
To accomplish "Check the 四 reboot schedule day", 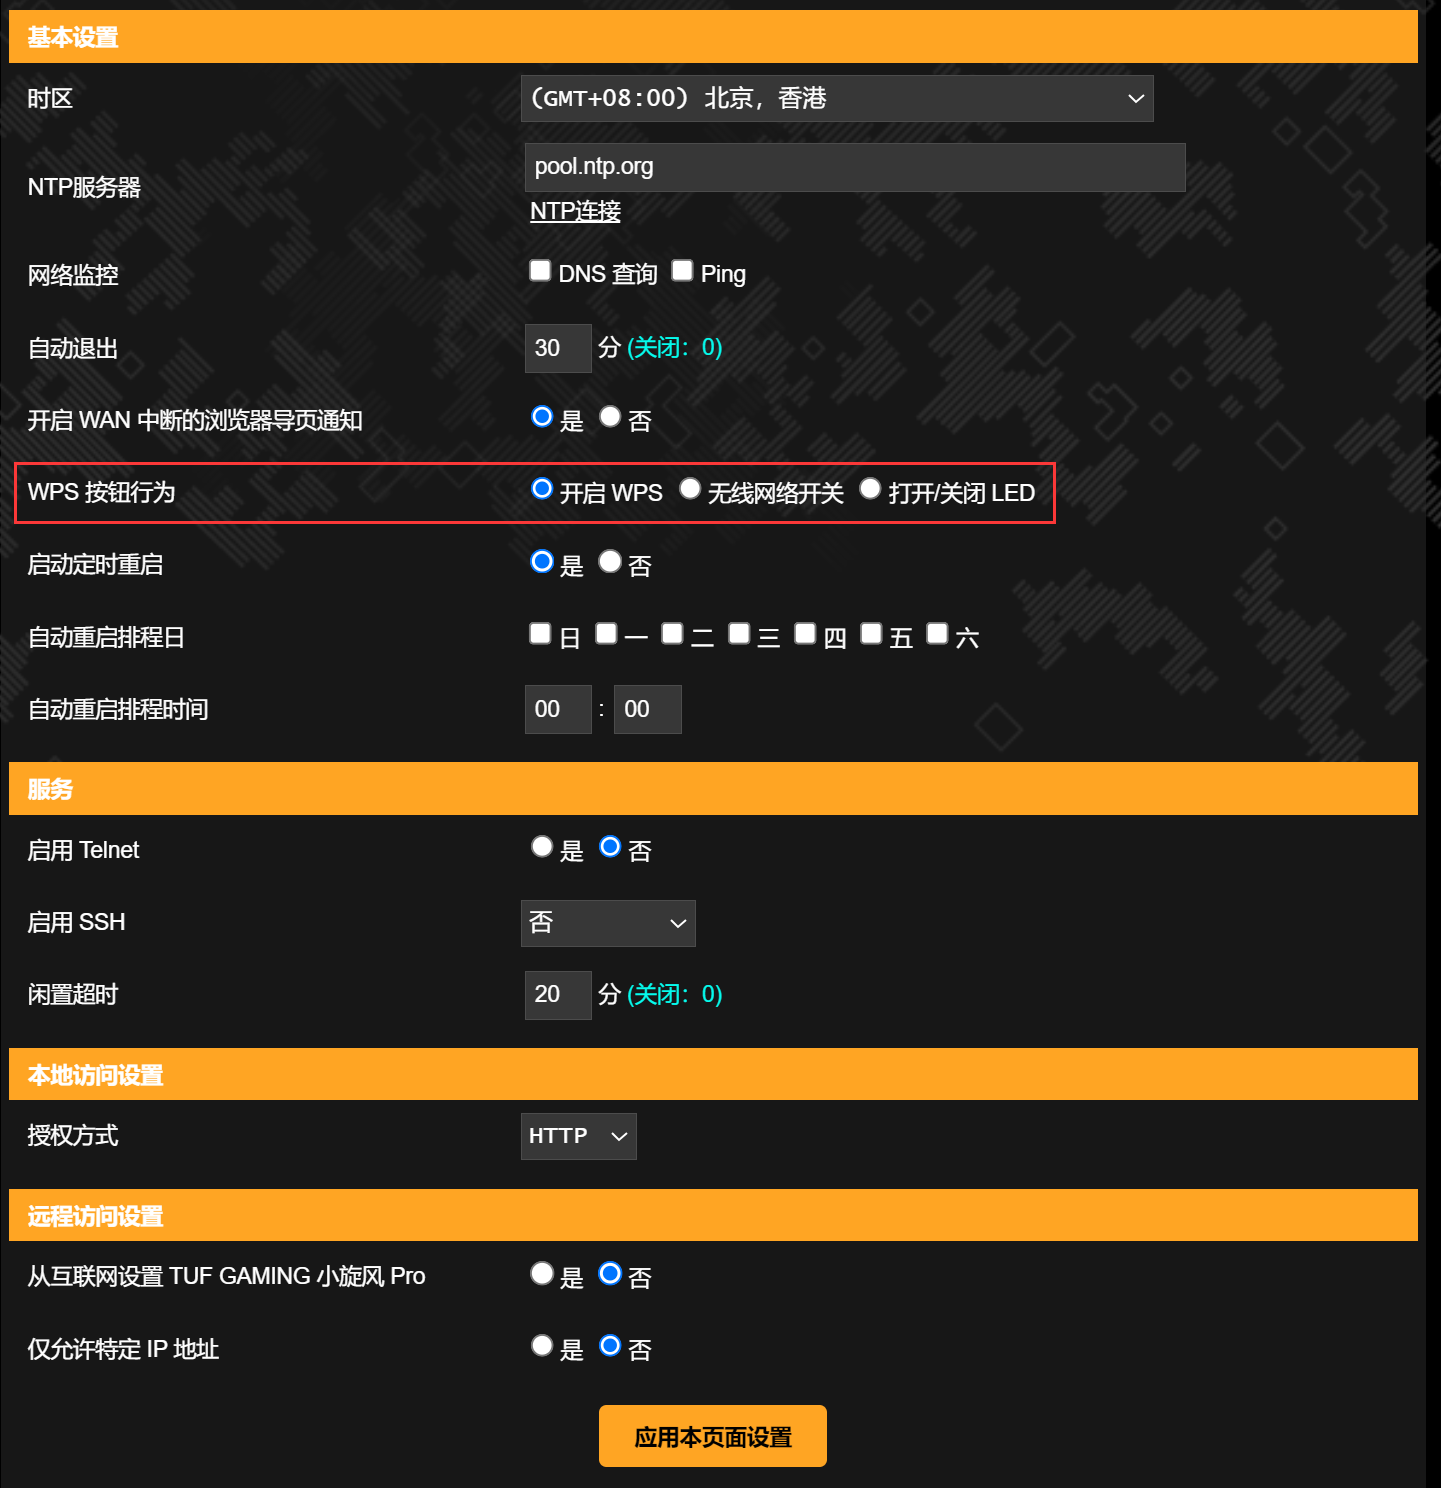I will (805, 634).
